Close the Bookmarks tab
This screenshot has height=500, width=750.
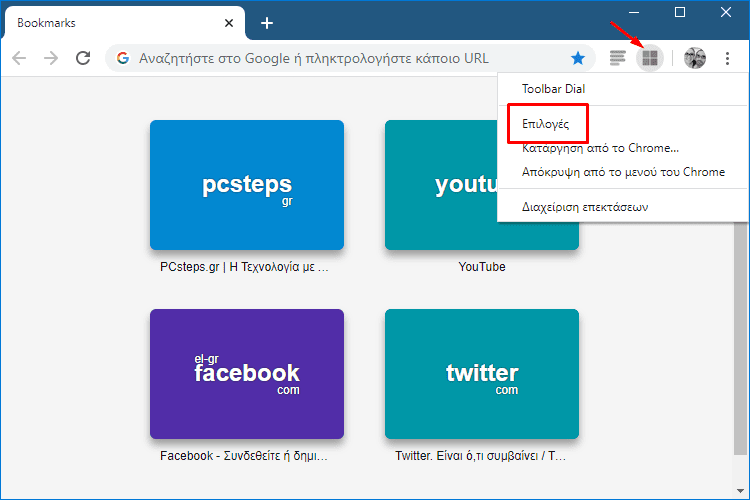coord(229,22)
